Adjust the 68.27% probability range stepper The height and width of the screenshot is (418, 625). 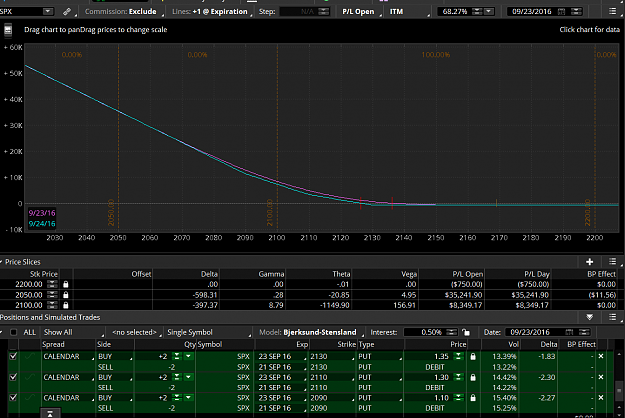coord(477,12)
